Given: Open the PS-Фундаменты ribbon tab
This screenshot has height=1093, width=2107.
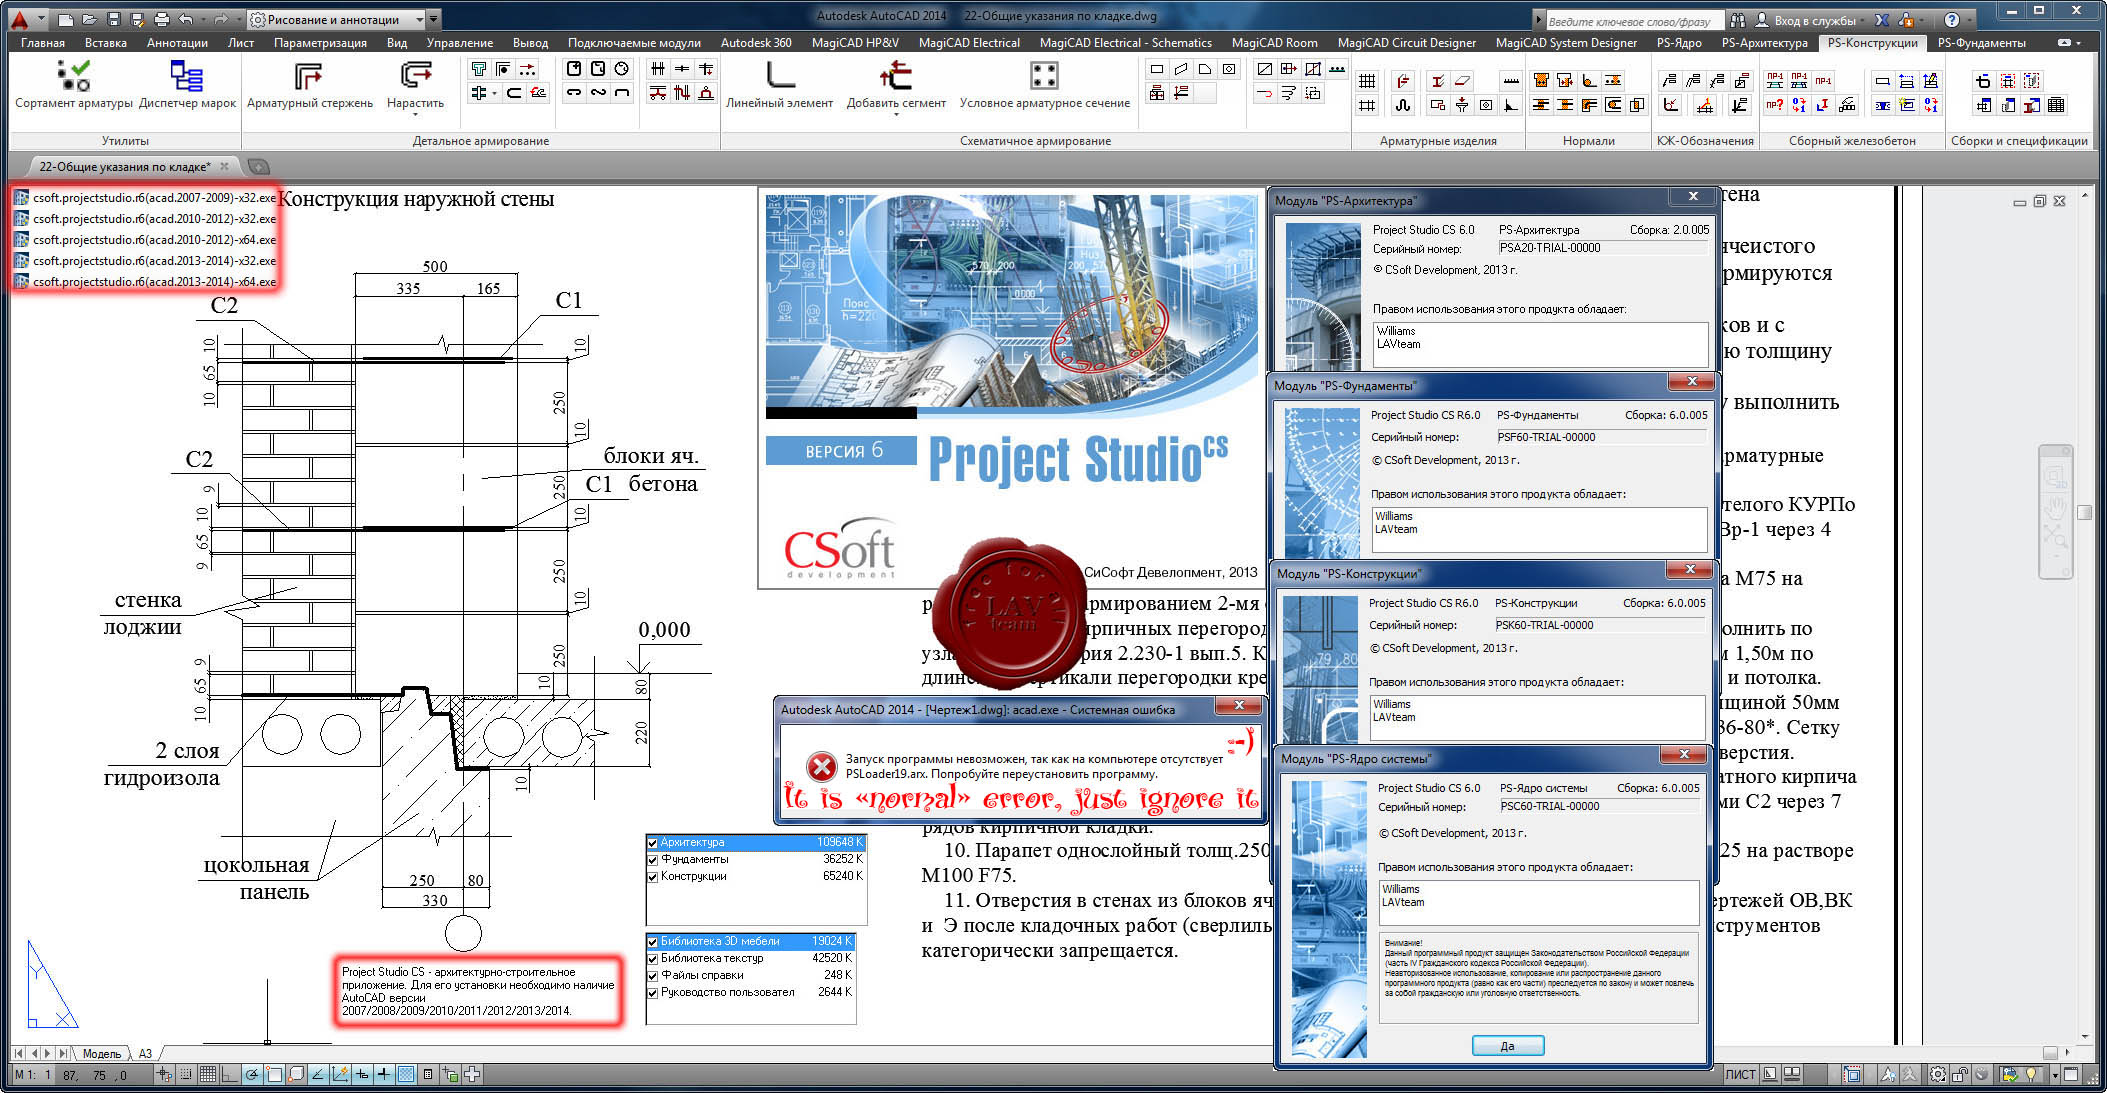Looking at the screenshot, I should click(x=1981, y=43).
